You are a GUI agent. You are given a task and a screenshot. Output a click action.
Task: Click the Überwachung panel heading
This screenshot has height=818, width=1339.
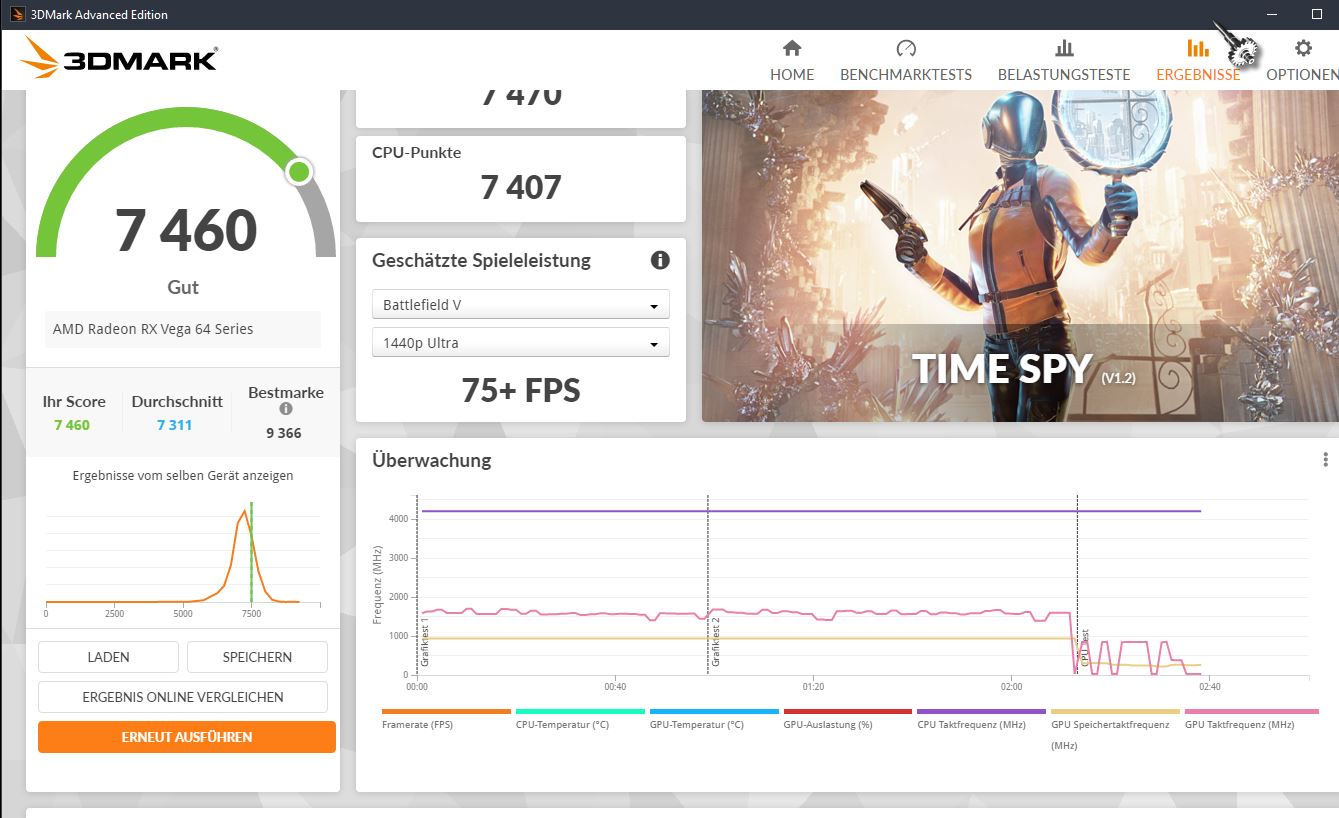pyautogui.click(x=432, y=460)
